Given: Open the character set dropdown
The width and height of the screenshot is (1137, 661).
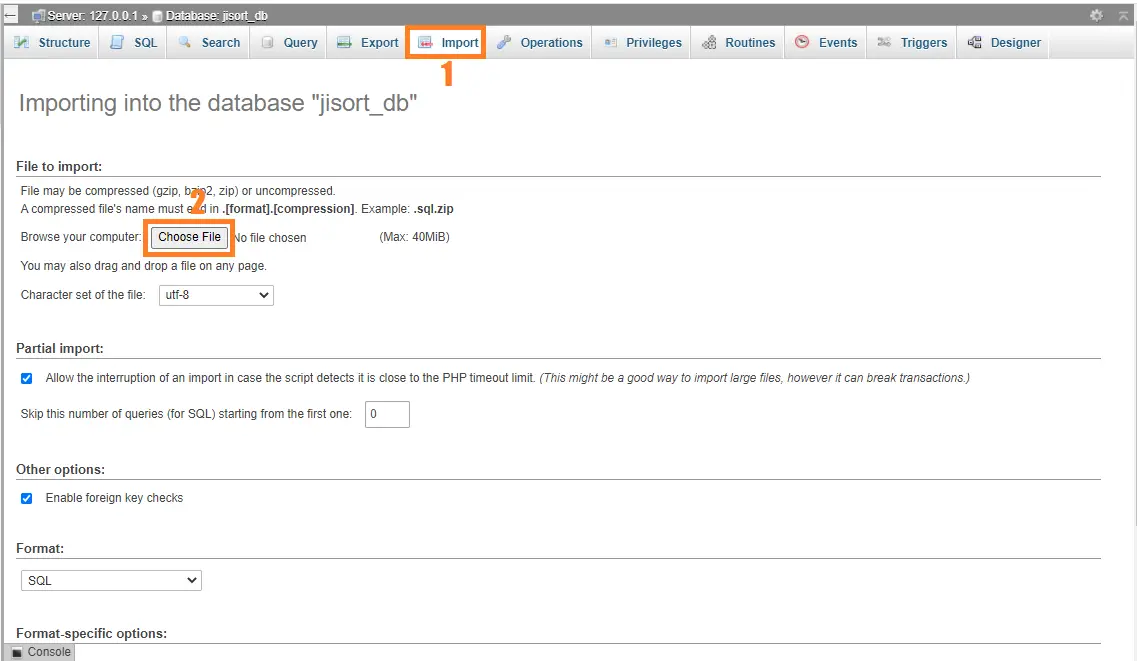Looking at the screenshot, I should coord(216,295).
